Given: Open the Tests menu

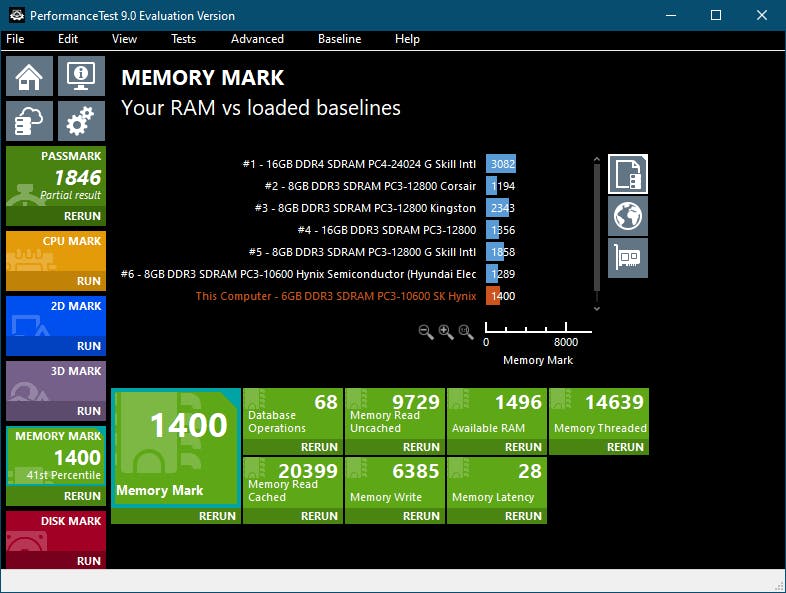Looking at the screenshot, I should tap(183, 39).
